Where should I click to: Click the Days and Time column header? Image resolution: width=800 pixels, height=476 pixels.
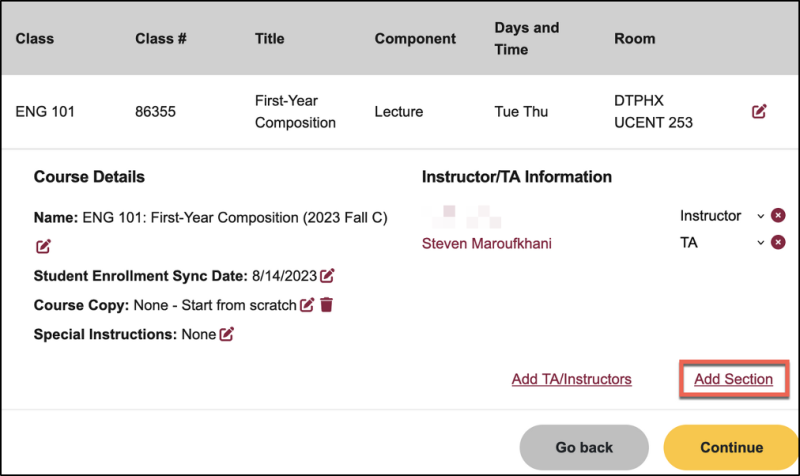point(526,38)
